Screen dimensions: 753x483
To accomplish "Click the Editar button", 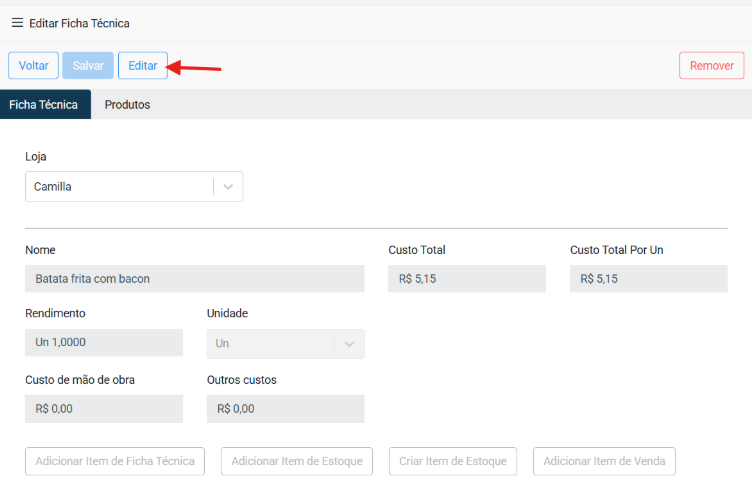I will point(143,66).
